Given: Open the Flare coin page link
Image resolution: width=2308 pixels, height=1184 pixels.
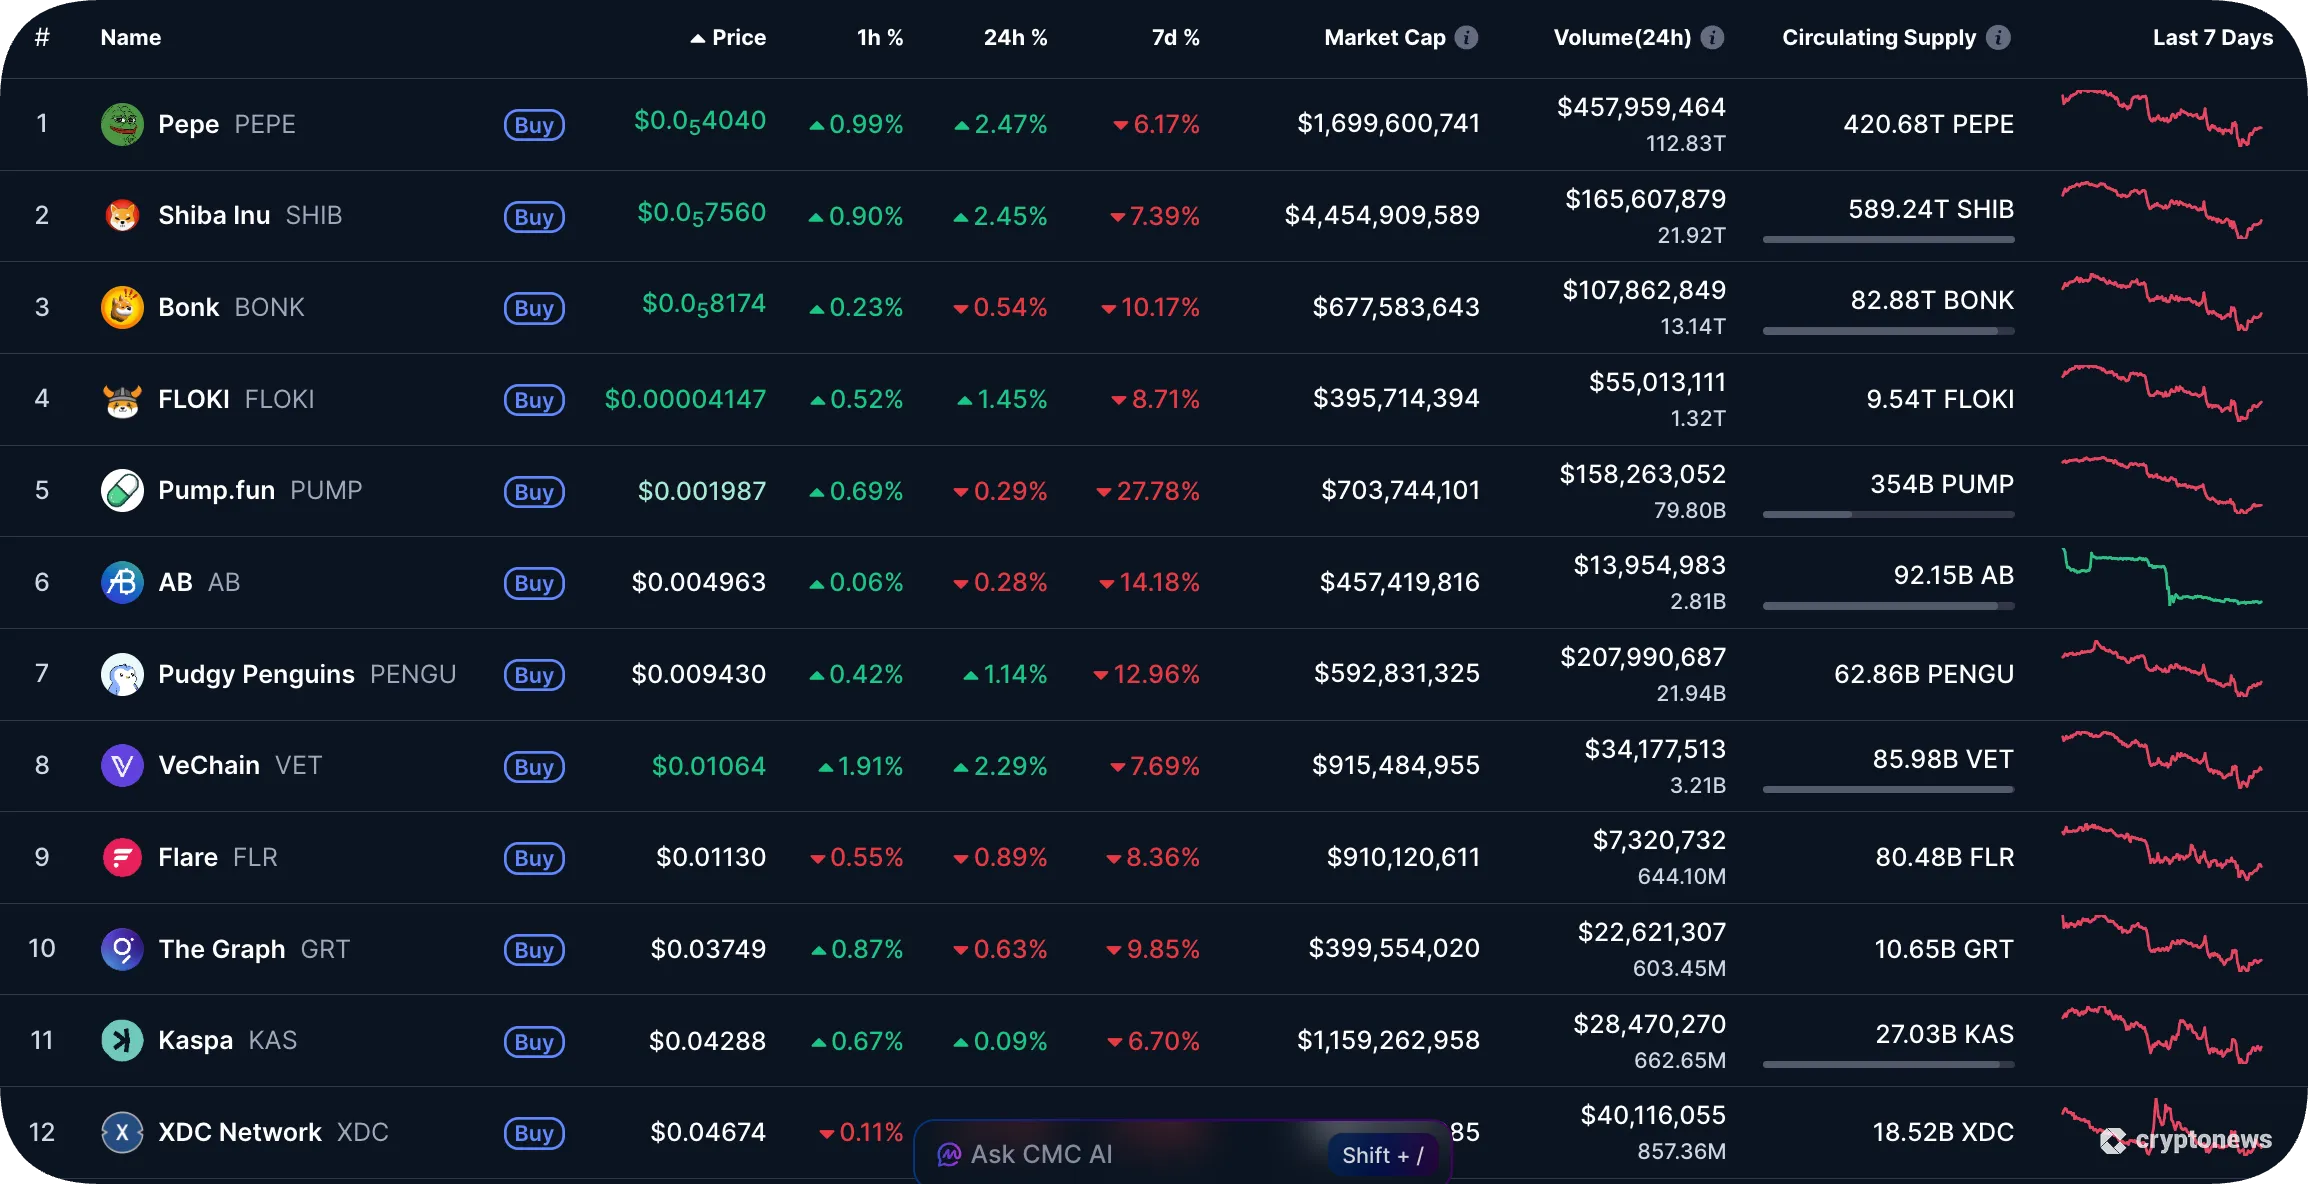Looking at the screenshot, I should [188, 857].
